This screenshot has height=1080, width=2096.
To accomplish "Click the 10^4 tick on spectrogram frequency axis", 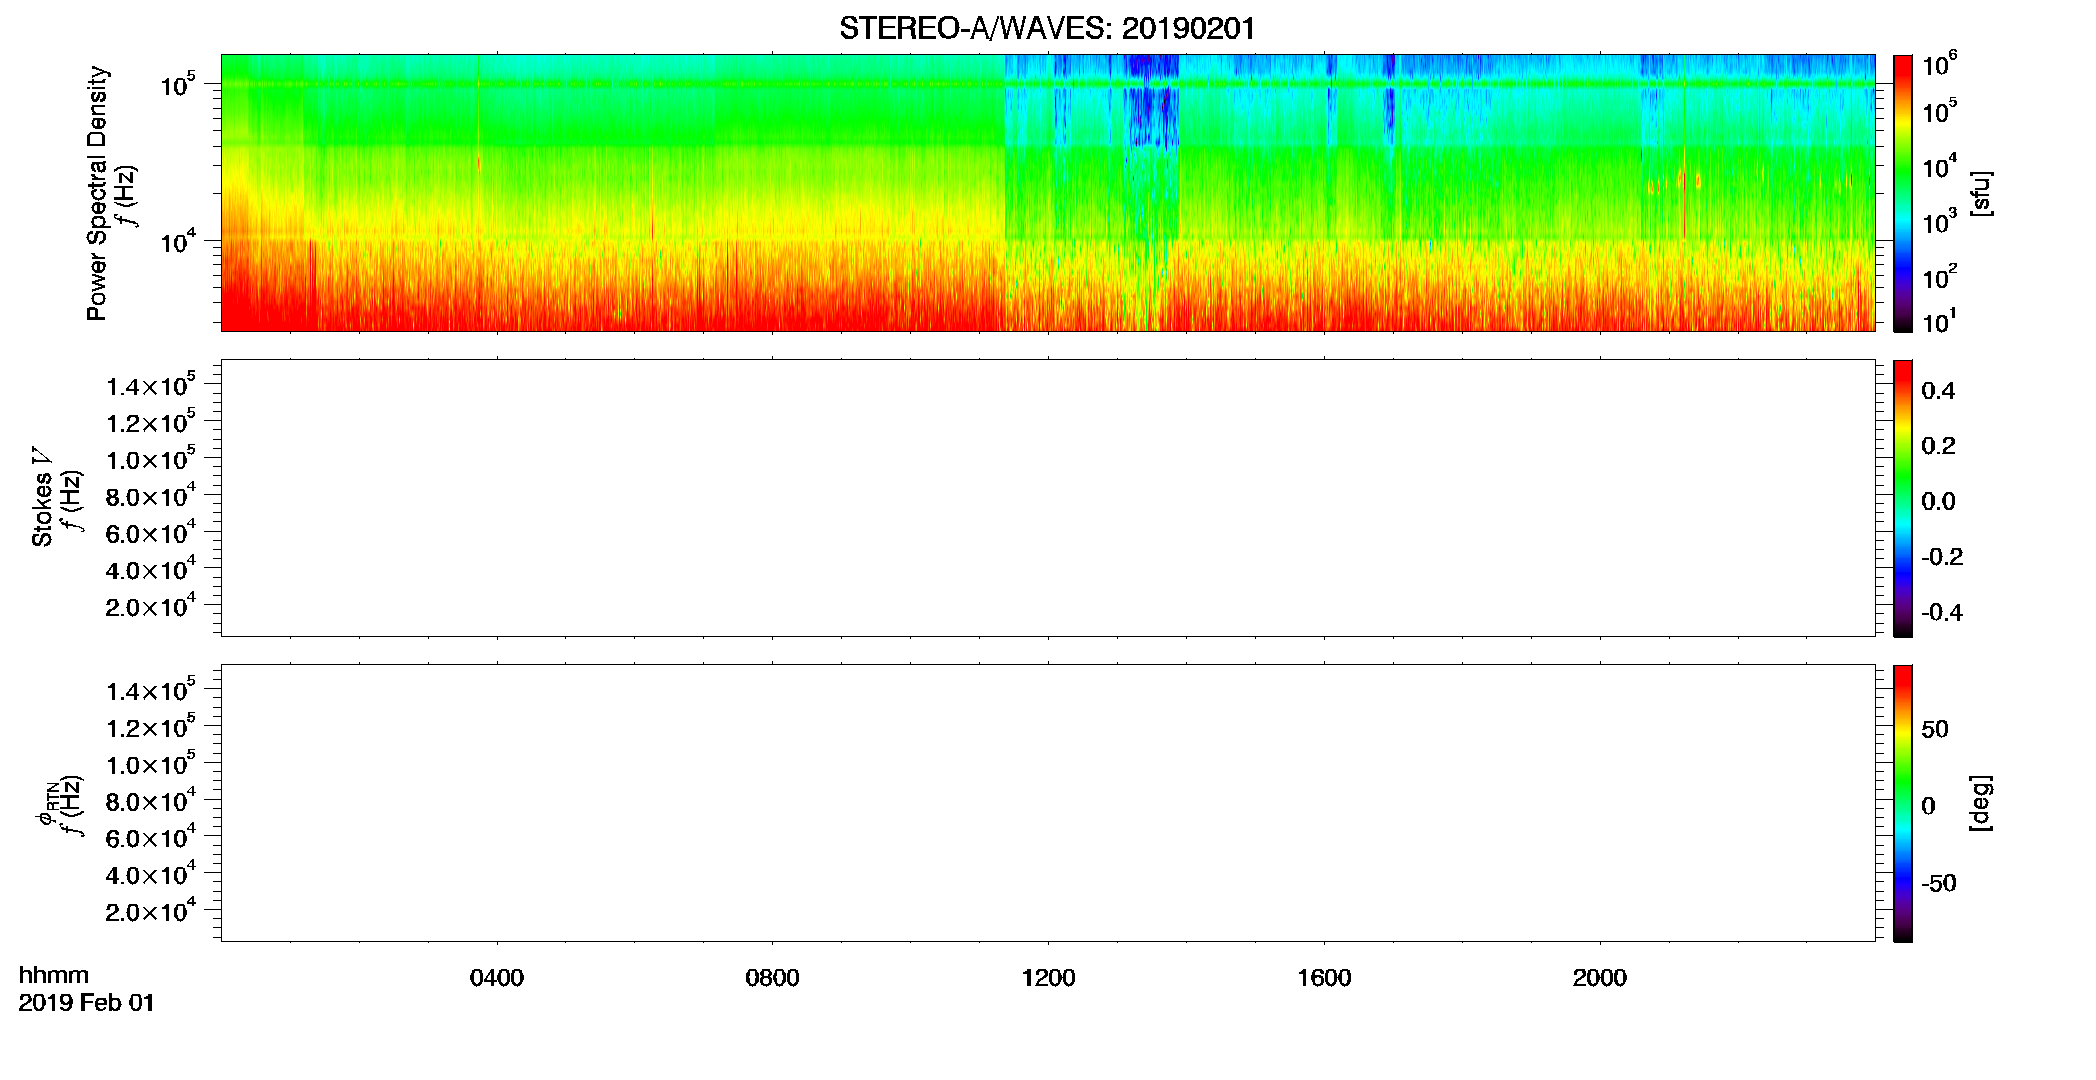I will [x=178, y=240].
